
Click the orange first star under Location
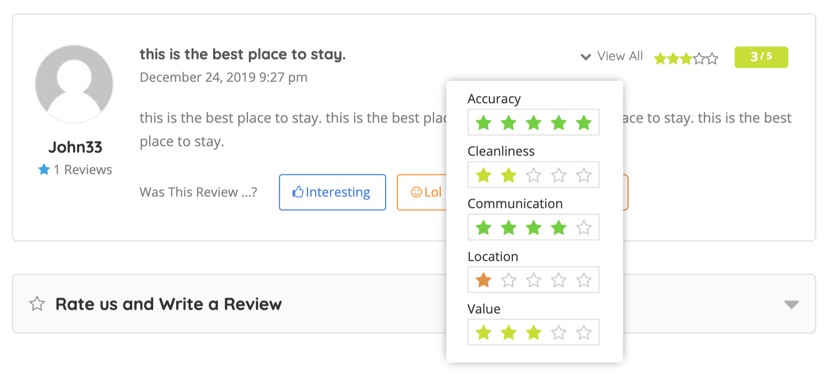pyautogui.click(x=483, y=280)
